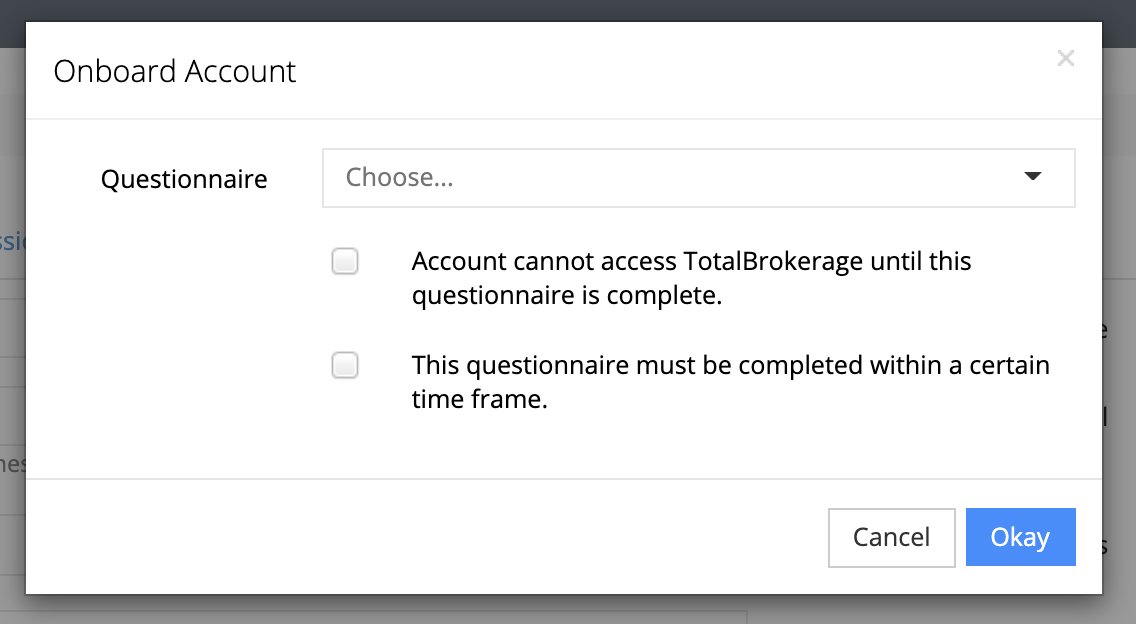Open the Questionnaire dropdown
This screenshot has width=1136, height=624.
[698, 178]
